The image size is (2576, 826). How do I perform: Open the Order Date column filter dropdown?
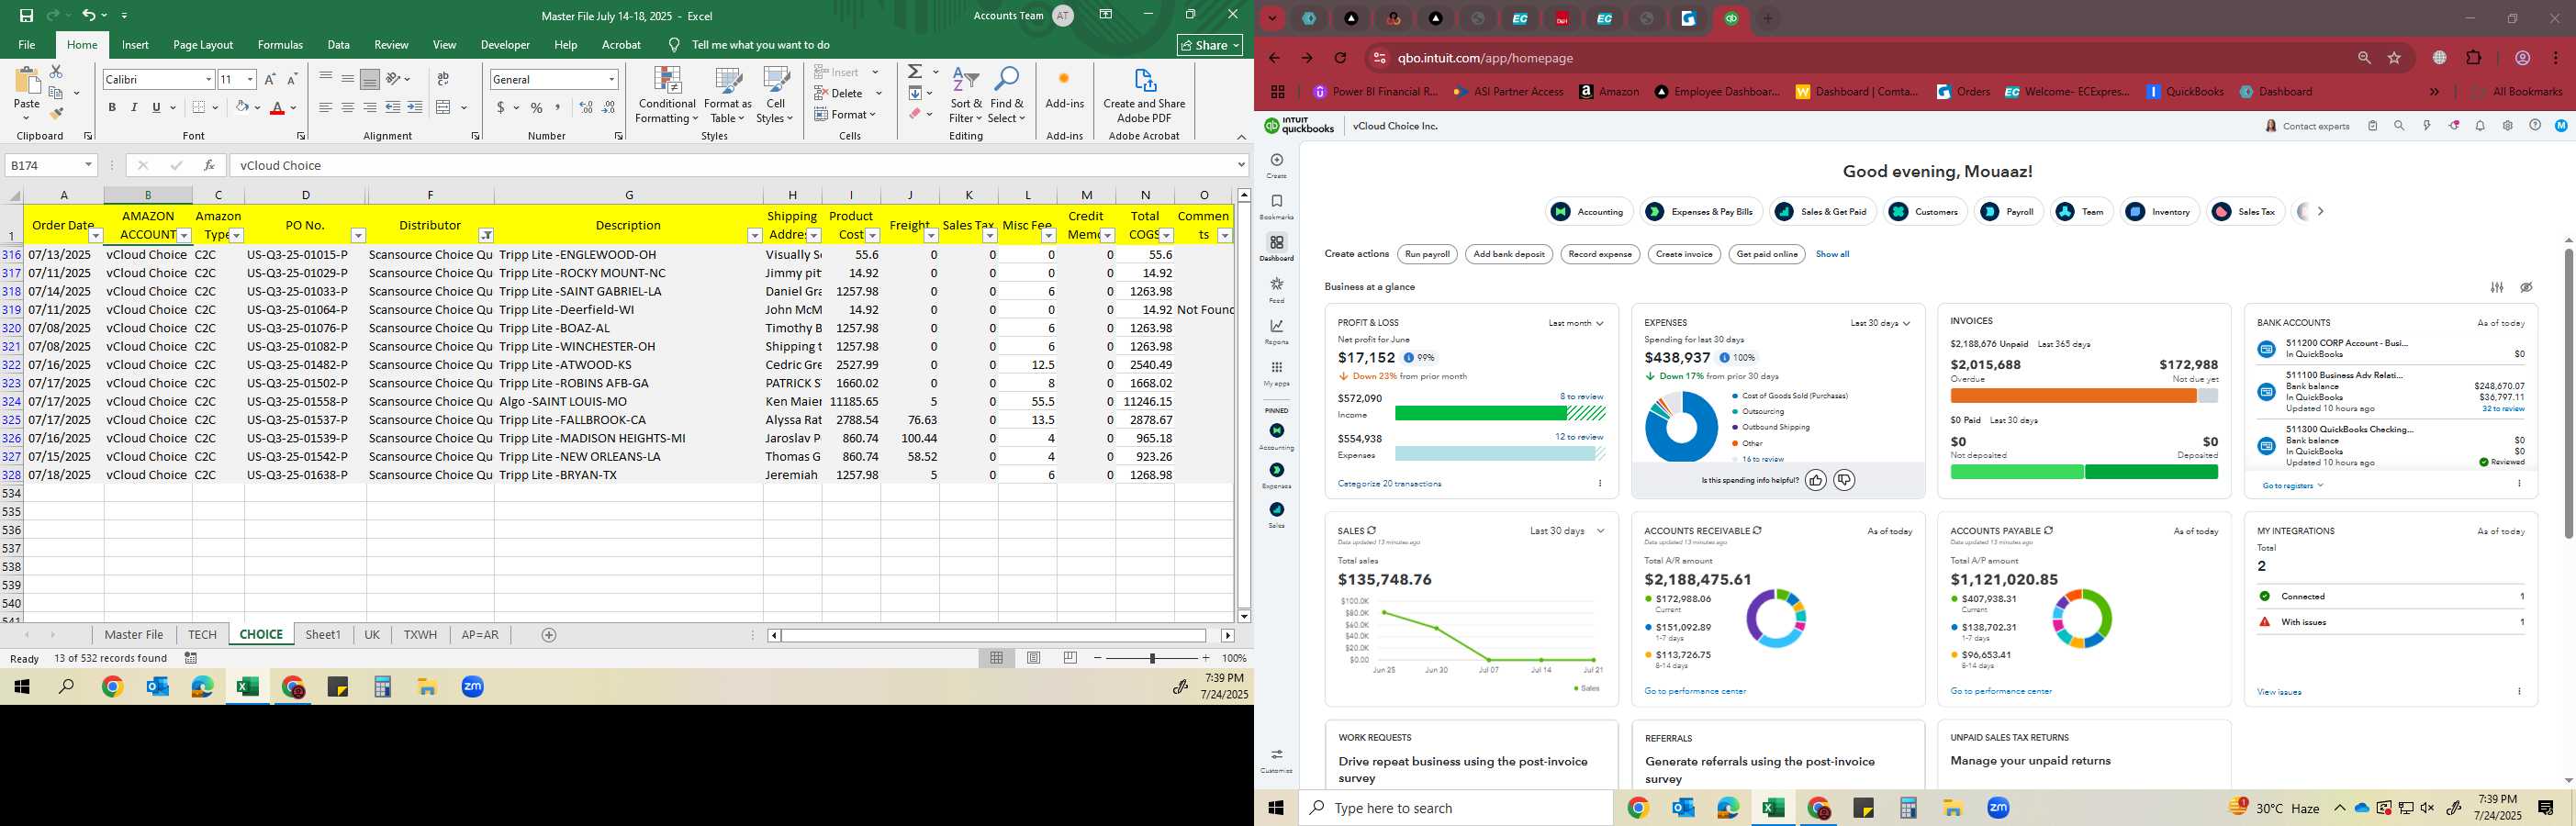click(96, 236)
